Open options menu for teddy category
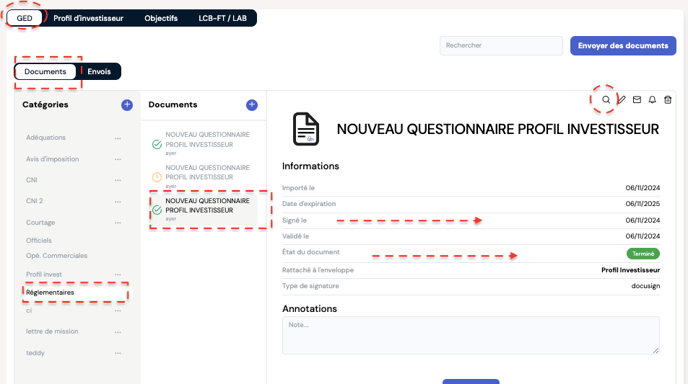 coord(118,353)
